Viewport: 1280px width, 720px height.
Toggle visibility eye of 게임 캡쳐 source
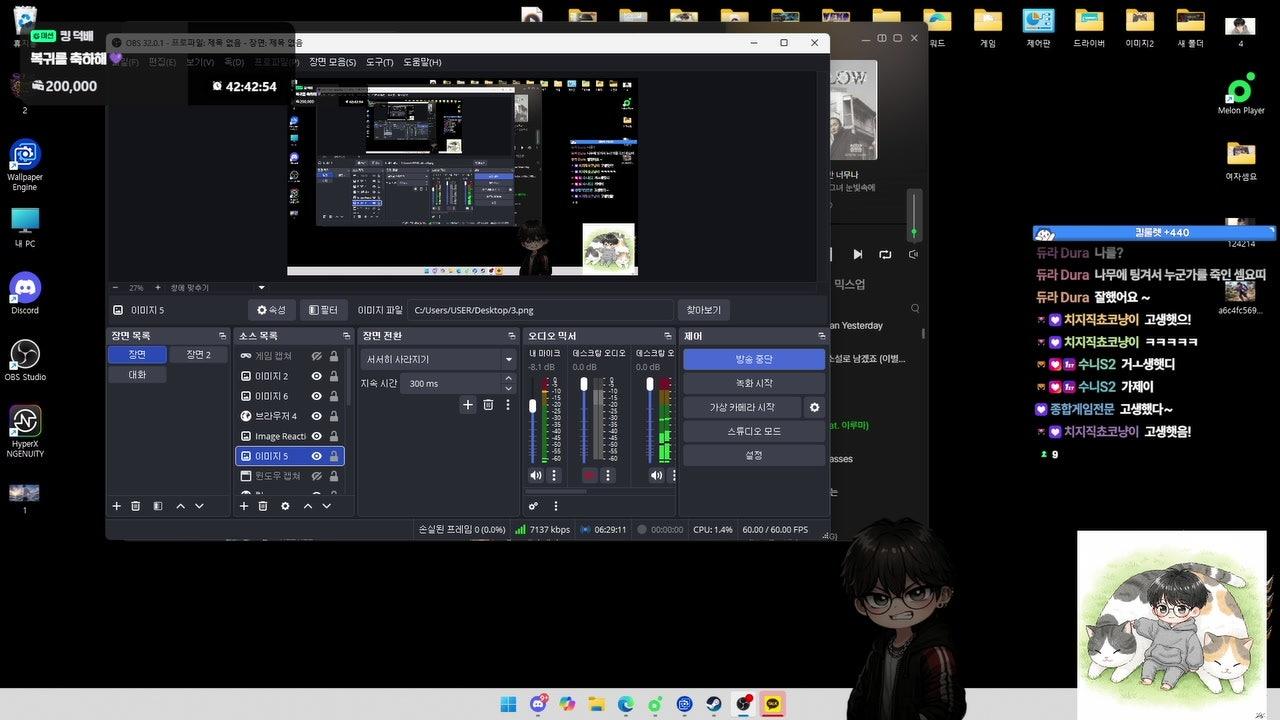[x=316, y=356]
